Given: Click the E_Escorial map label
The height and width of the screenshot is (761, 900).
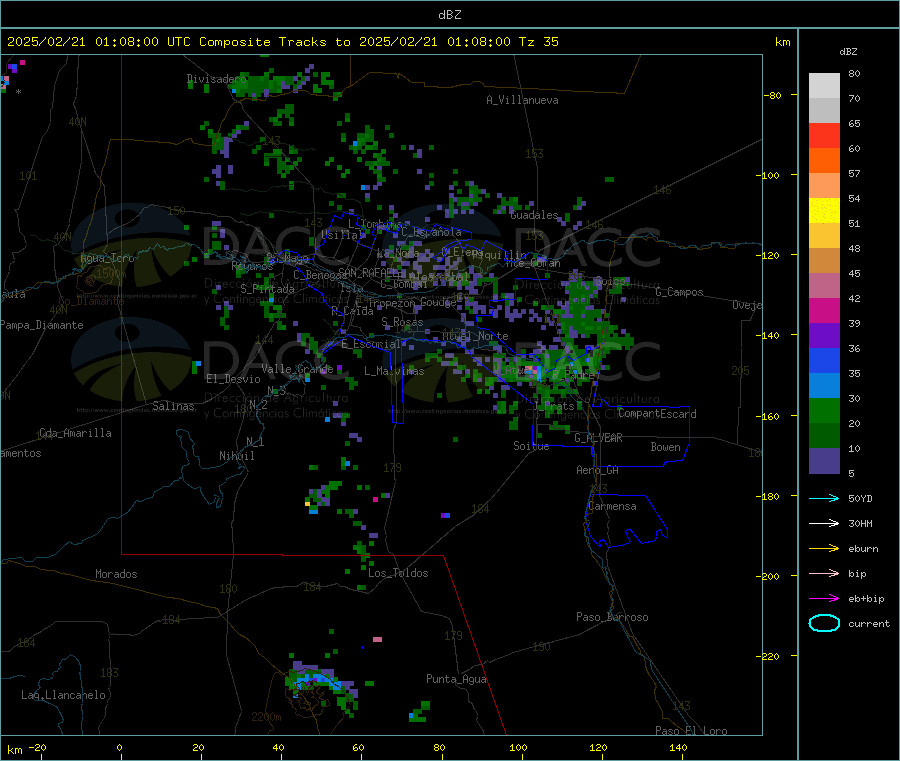Looking at the screenshot, I should (x=371, y=344).
